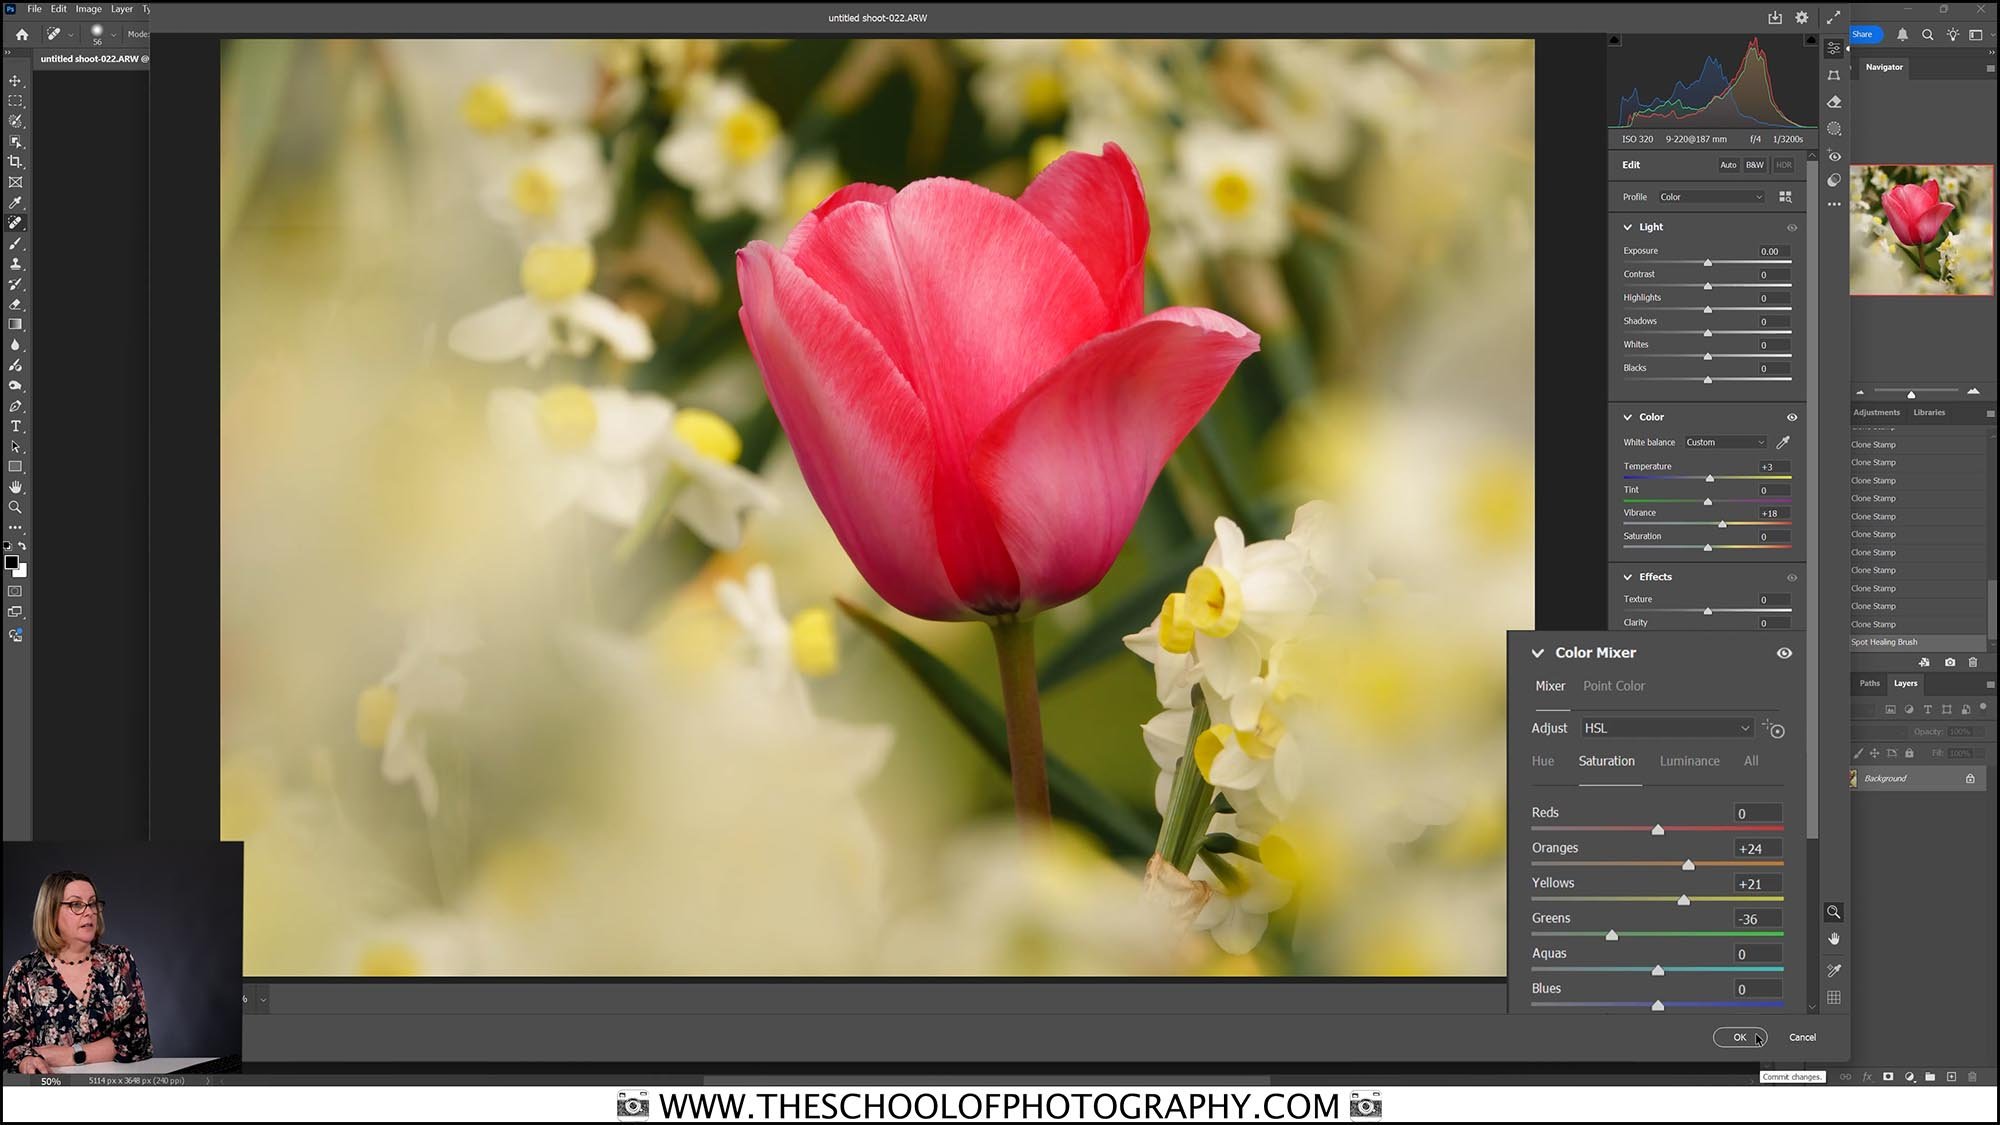2000x1125 pixels.
Task: Click the White Balance eyedropper
Action: point(1784,442)
